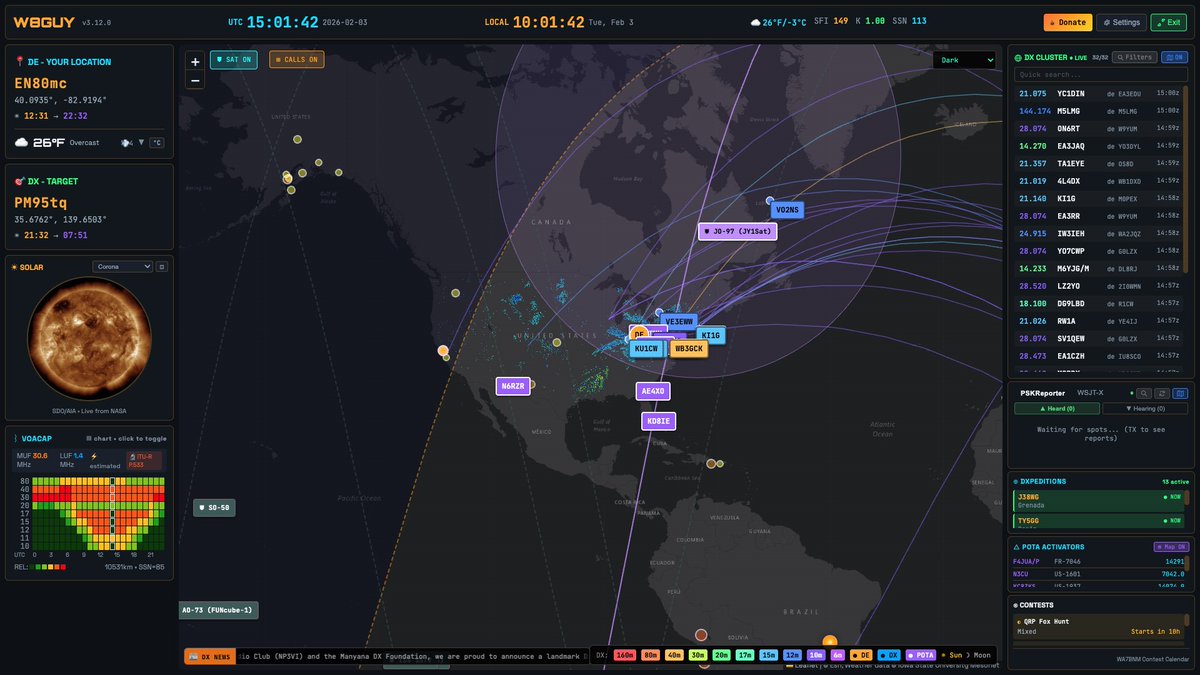Click the KU1CW callsign marker
Screen dimensions: 1200x675
[x=646, y=349]
